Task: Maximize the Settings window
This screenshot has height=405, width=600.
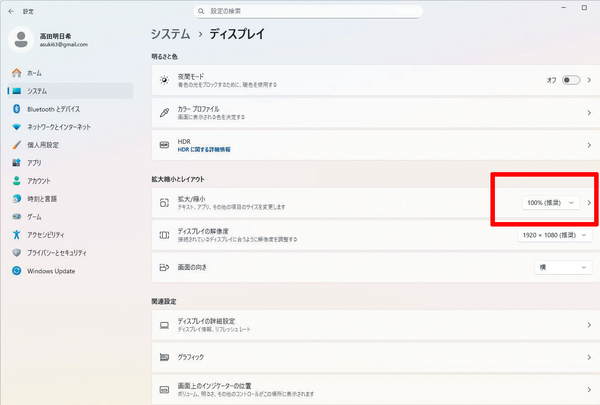Action: click(584, 7)
